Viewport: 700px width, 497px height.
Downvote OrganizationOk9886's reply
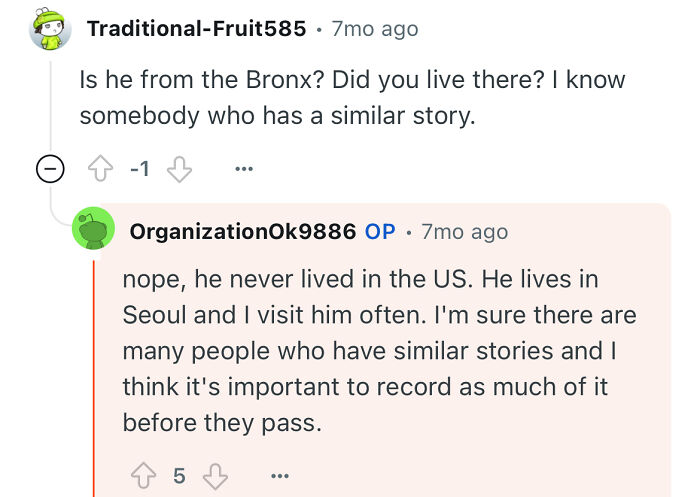(217, 474)
